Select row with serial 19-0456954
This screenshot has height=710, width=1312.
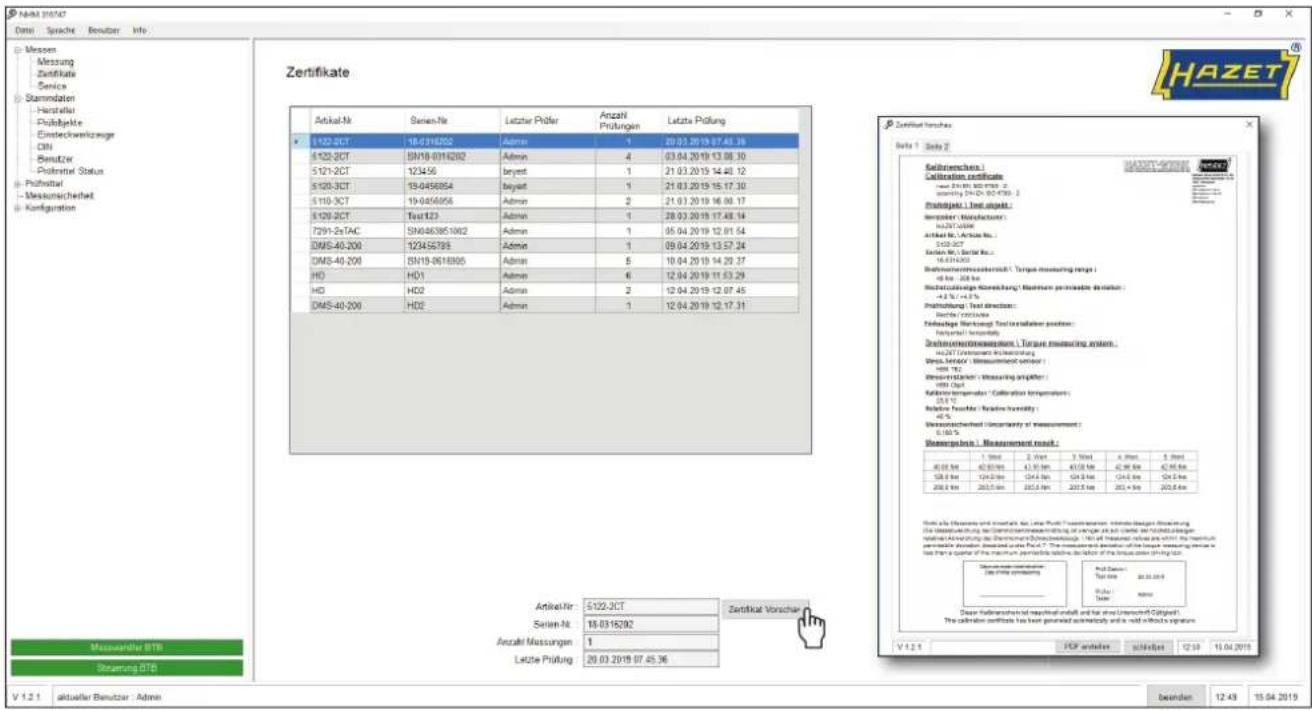click(545, 186)
